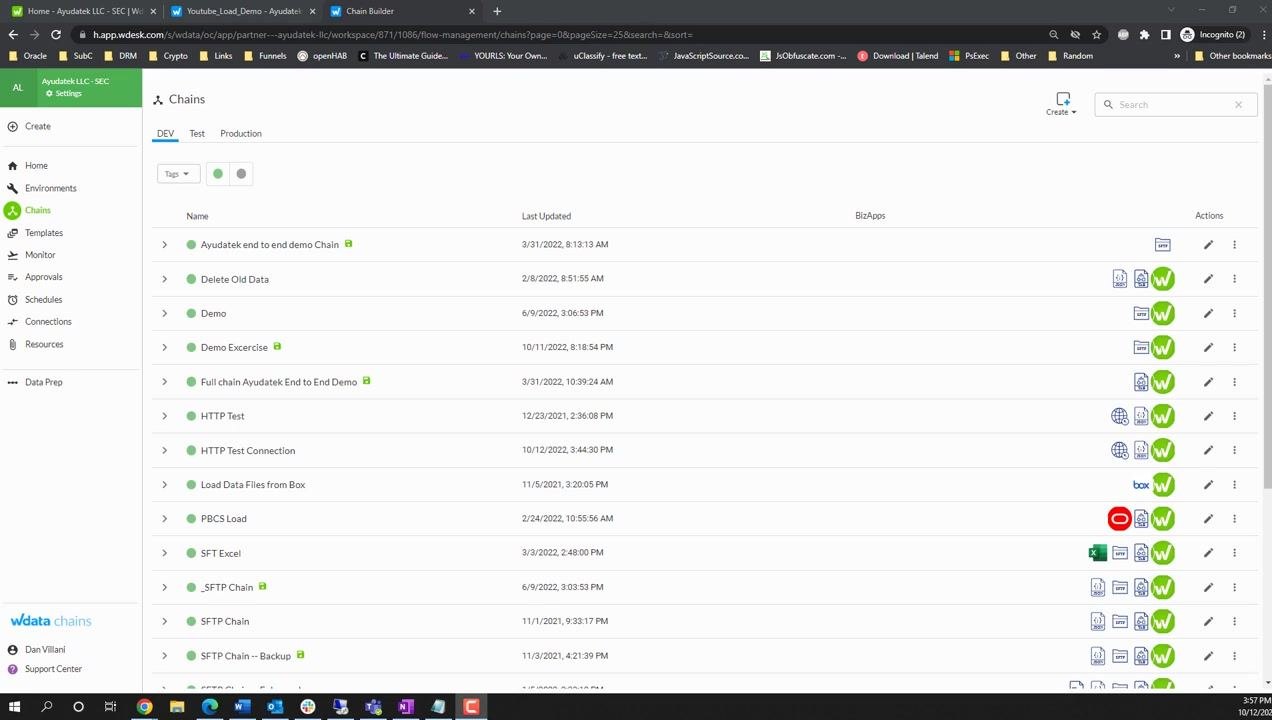Click the SFTP icon in Ayudatek end to end row
Viewport: 1272px width, 720px height.
click(x=1162, y=245)
